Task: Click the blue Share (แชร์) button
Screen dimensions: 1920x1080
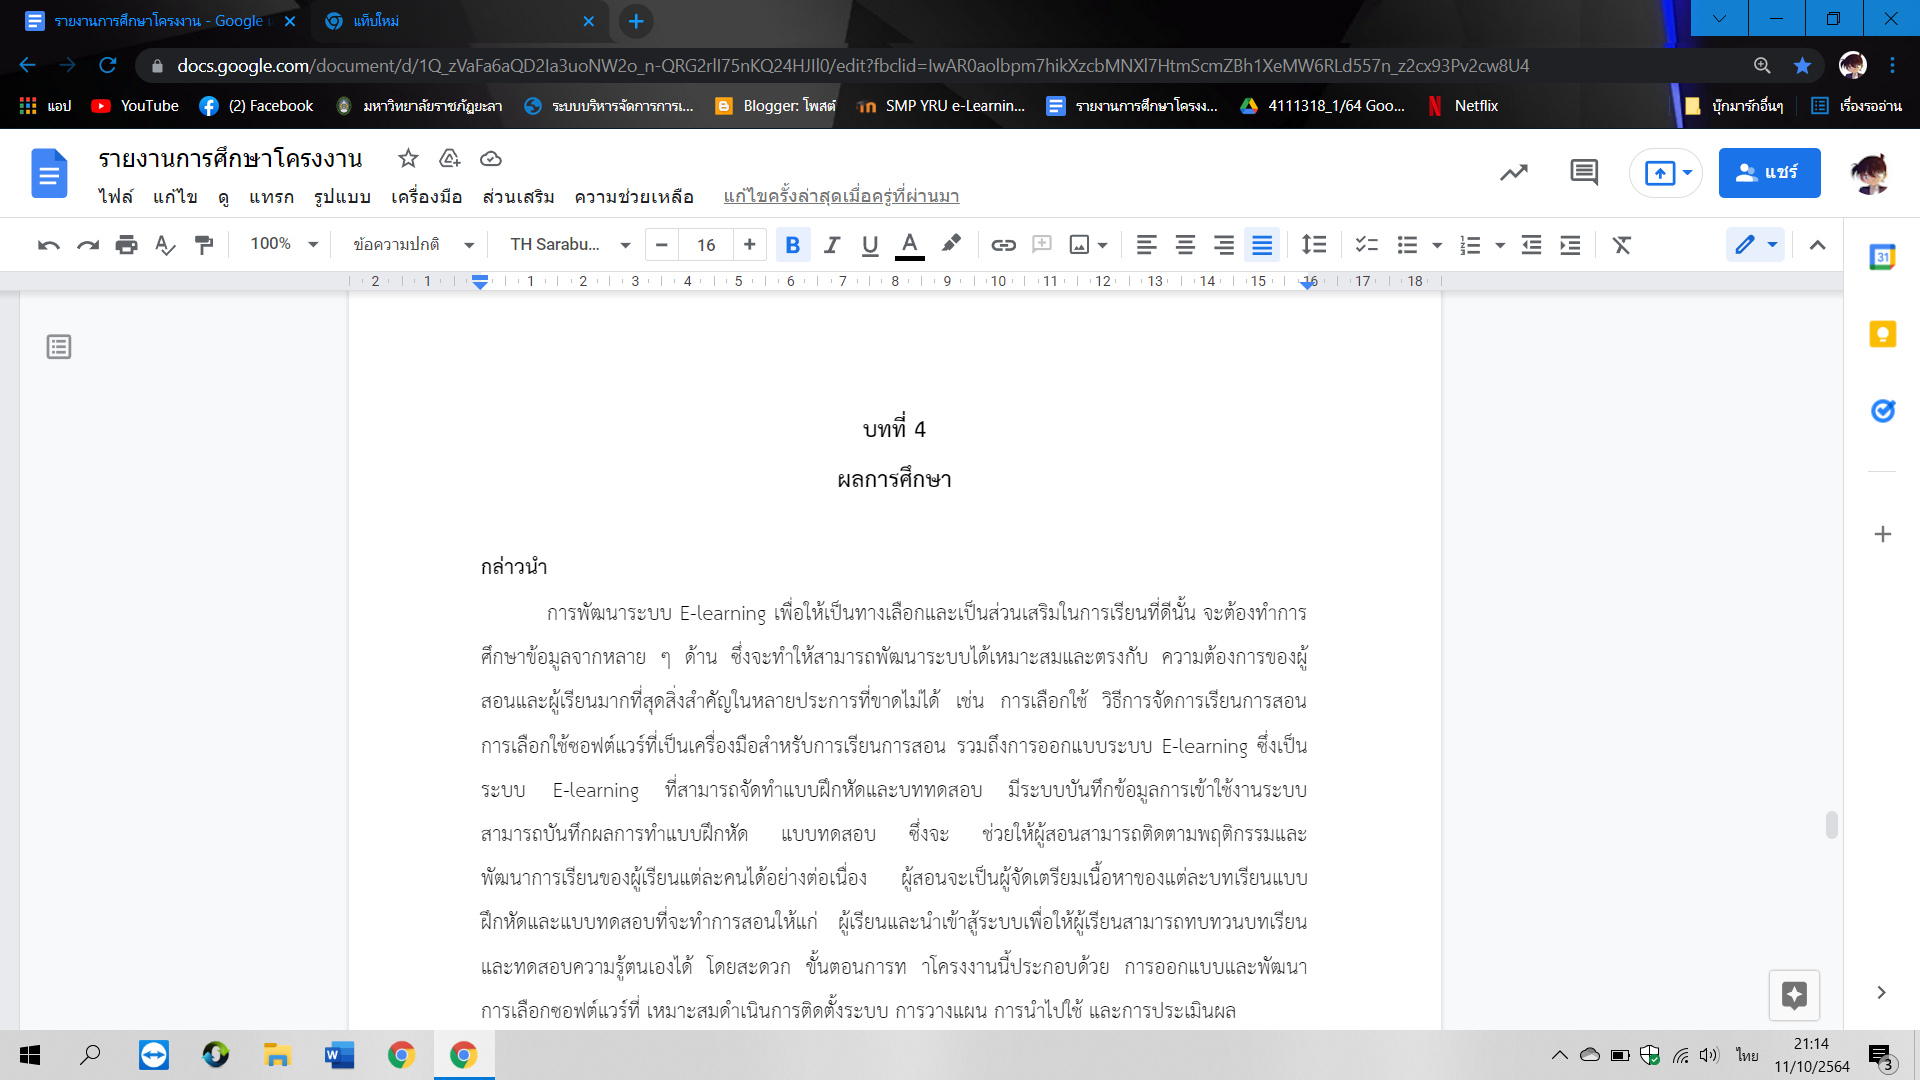Action: tap(1769, 173)
